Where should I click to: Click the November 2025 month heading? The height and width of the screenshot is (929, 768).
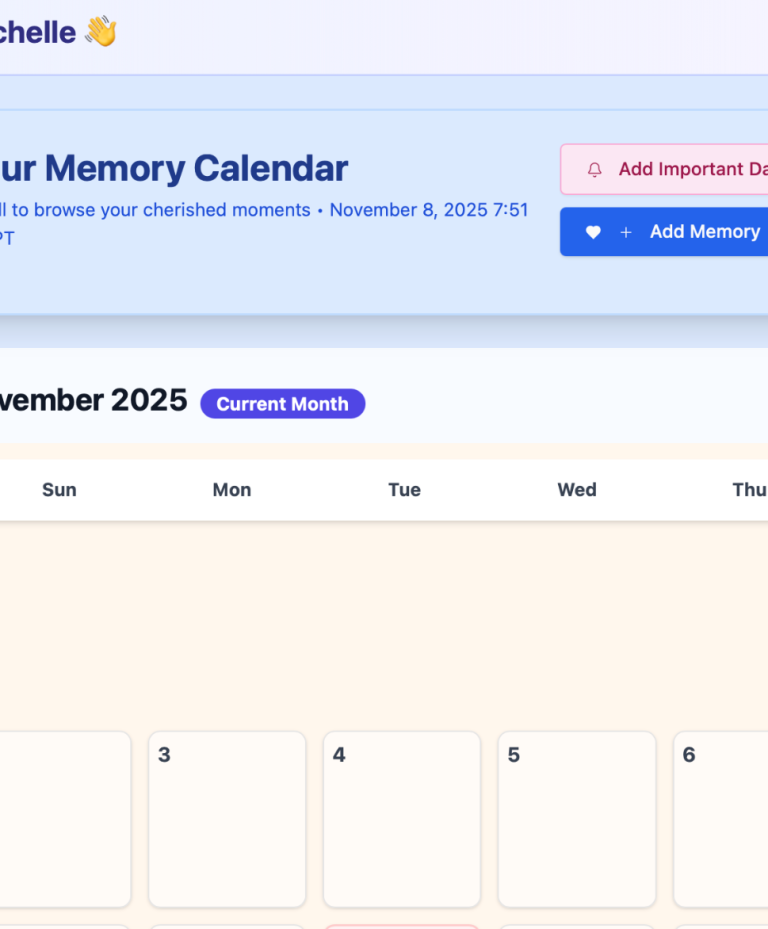point(93,400)
